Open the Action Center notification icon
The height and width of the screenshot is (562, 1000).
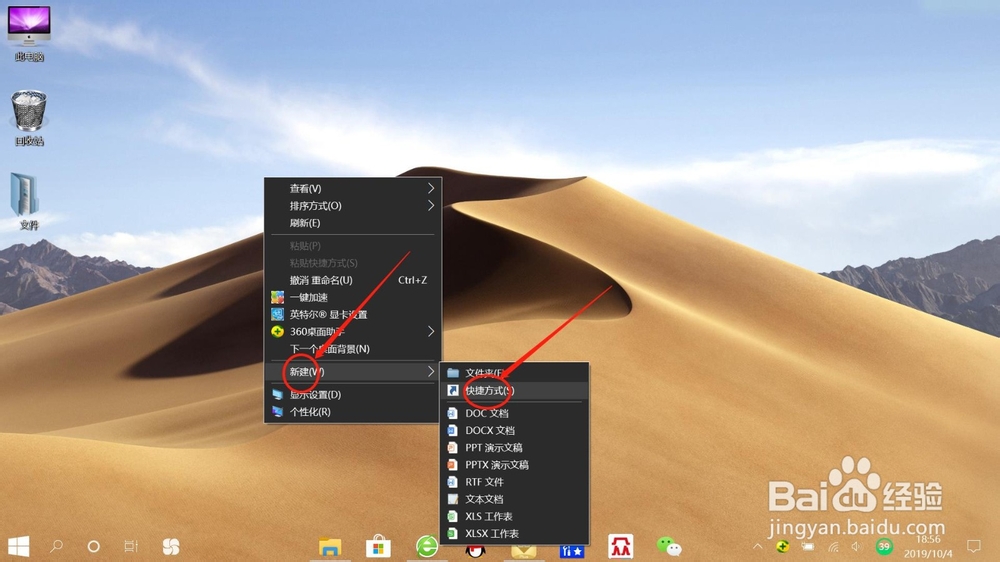click(x=973, y=547)
